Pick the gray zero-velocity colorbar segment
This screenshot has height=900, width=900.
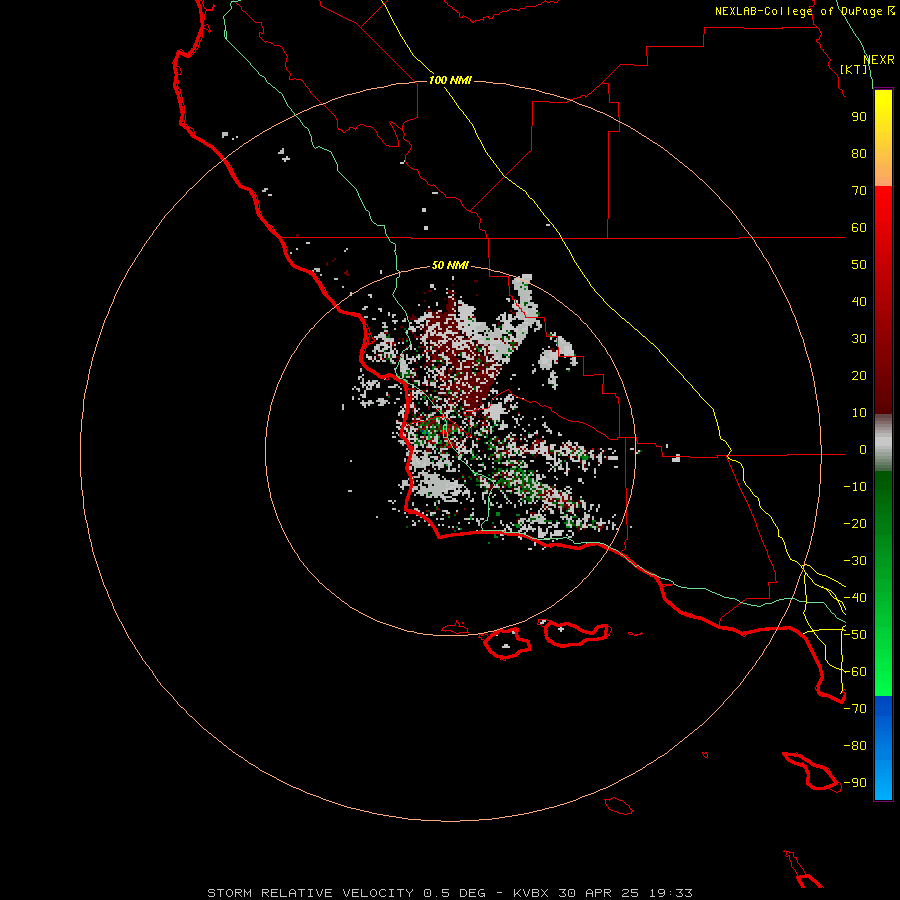(x=883, y=443)
